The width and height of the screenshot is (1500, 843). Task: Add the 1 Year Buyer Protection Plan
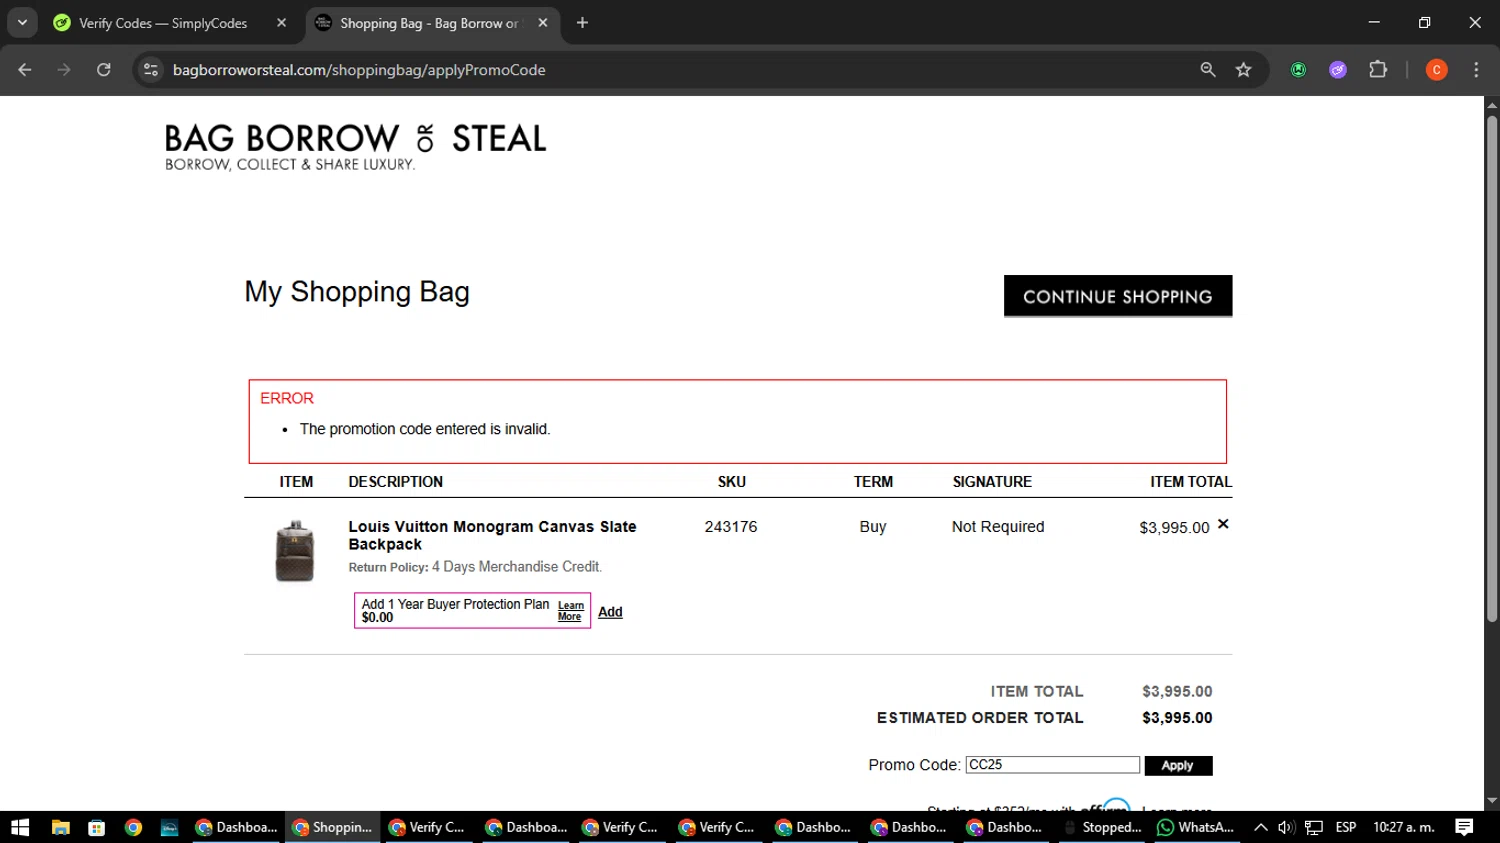pyautogui.click(x=610, y=612)
